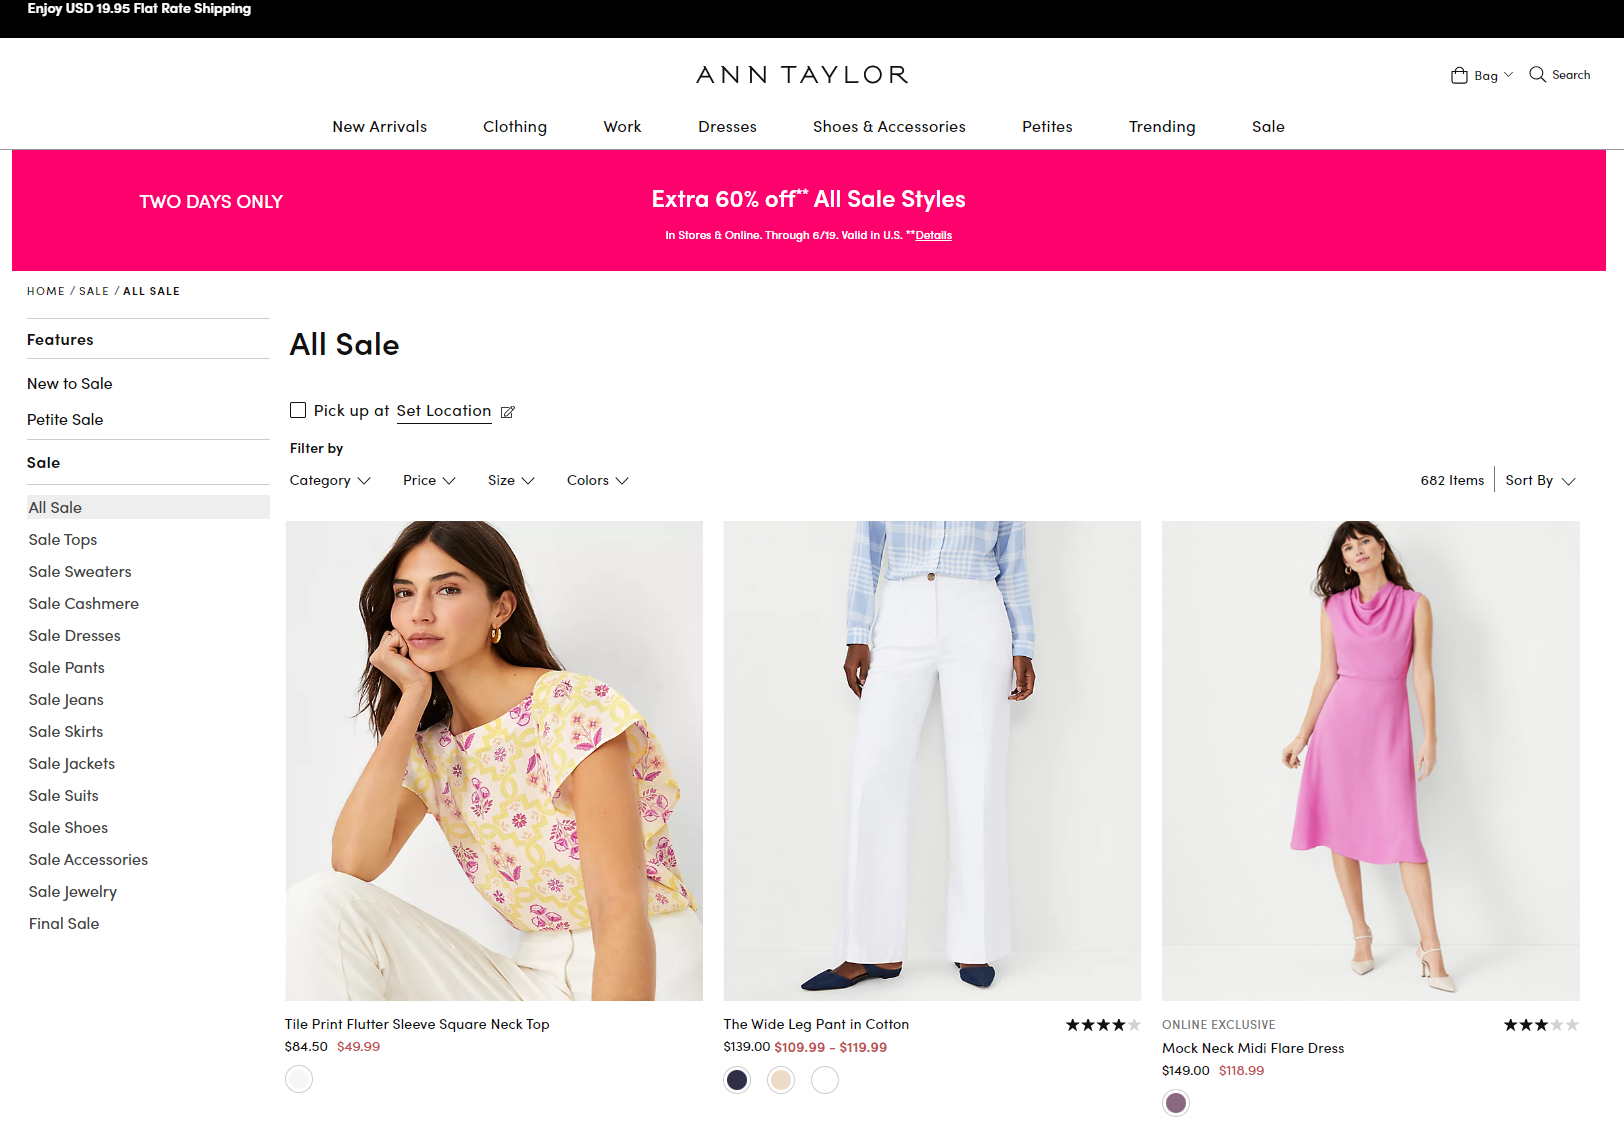Expand the Colors filter dropdown
This screenshot has width=1624, height=1130.
[x=597, y=481]
